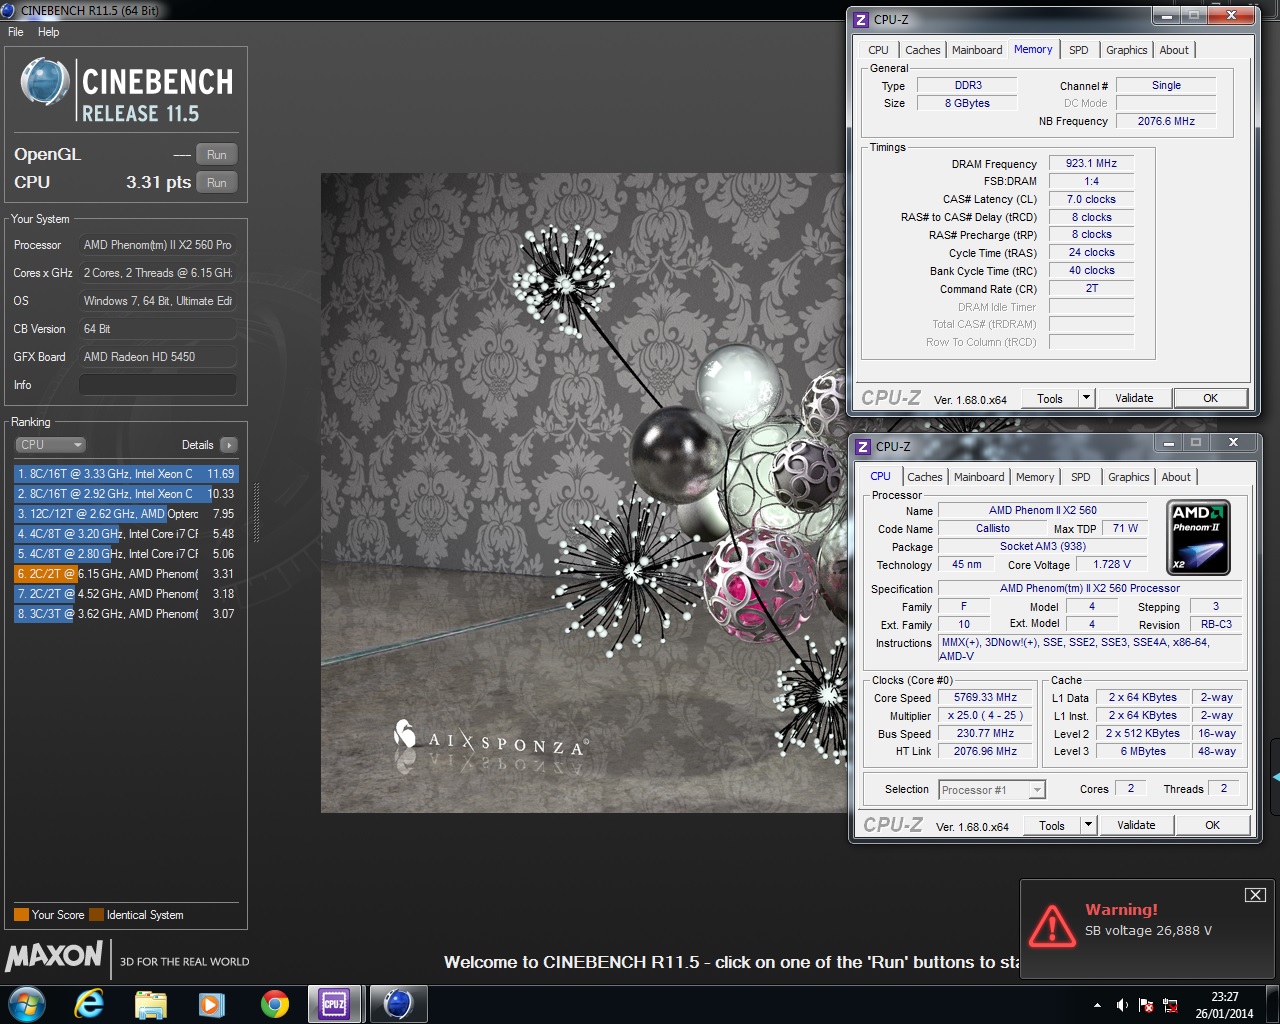Open Caches tab in upper CPU-Z window
Viewport: 1280px width, 1024px height.
tap(922, 50)
